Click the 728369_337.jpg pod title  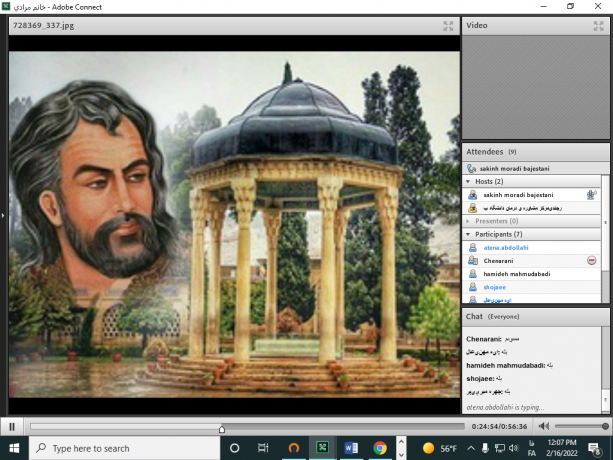pos(43,26)
